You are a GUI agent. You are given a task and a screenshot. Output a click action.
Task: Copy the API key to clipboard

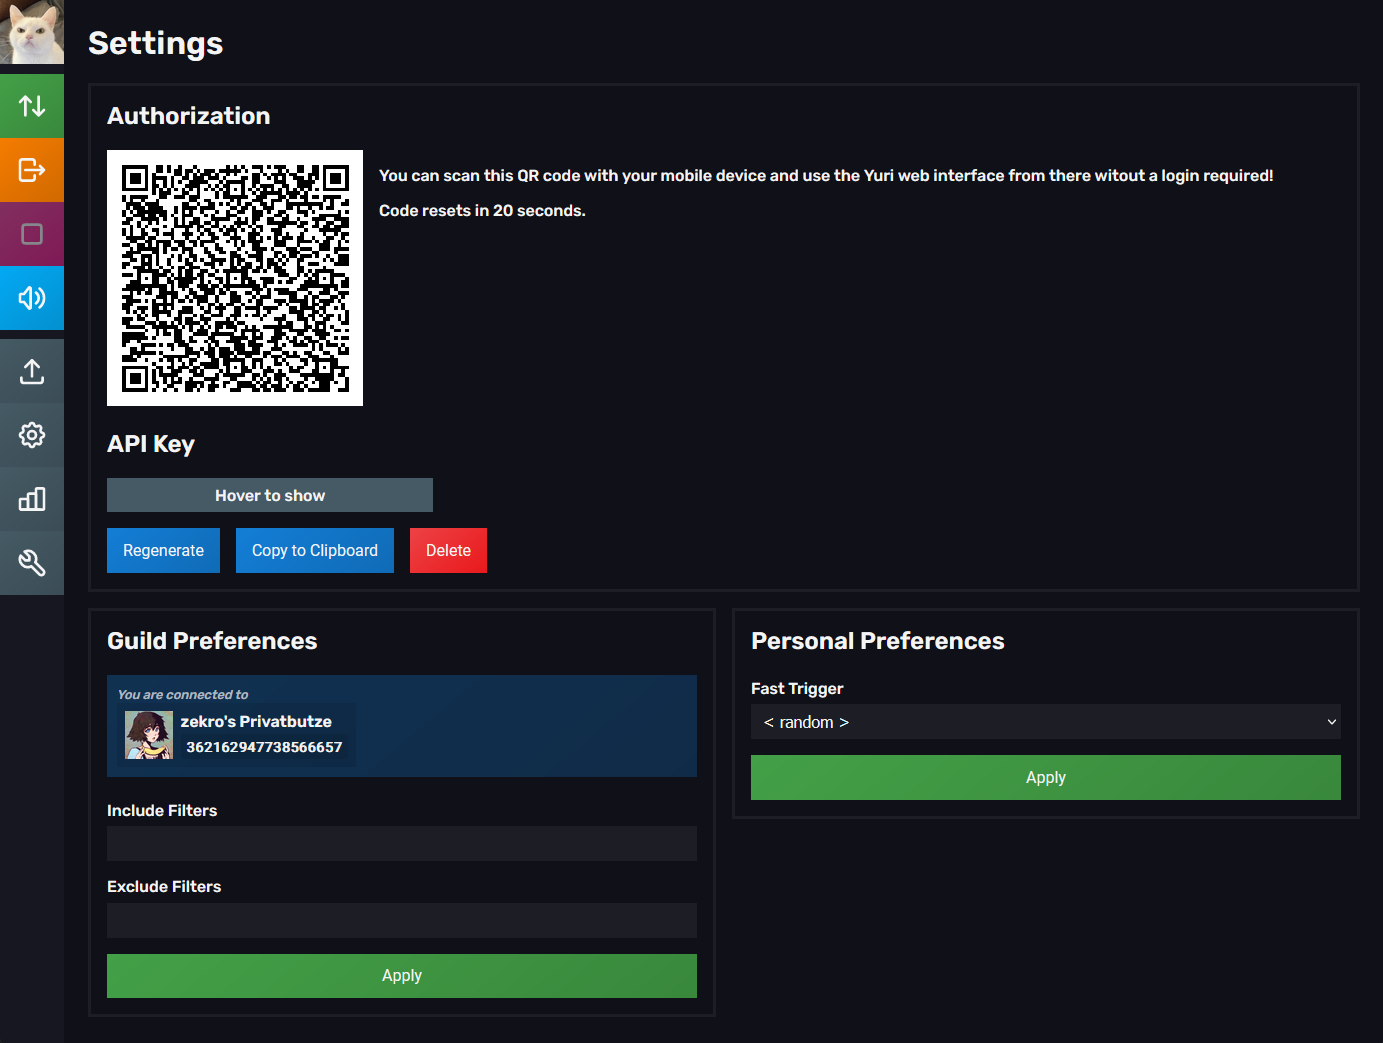[x=315, y=550]
